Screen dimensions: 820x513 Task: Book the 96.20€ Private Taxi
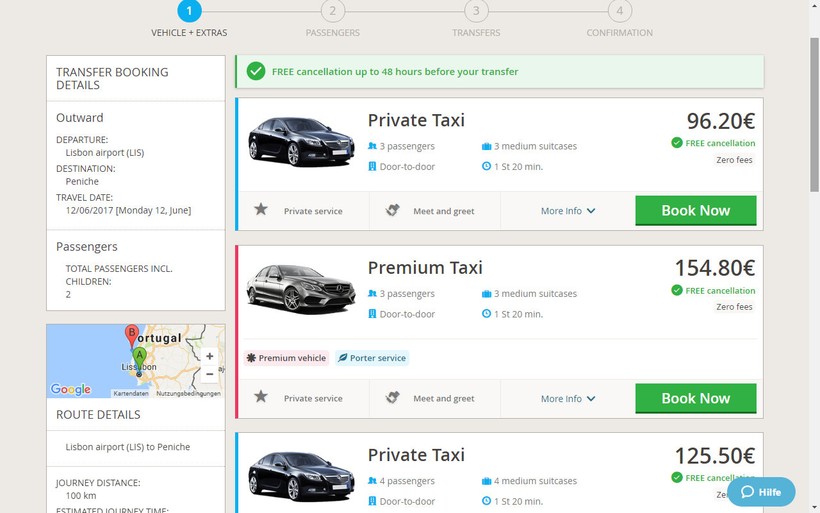coord(695,211)
